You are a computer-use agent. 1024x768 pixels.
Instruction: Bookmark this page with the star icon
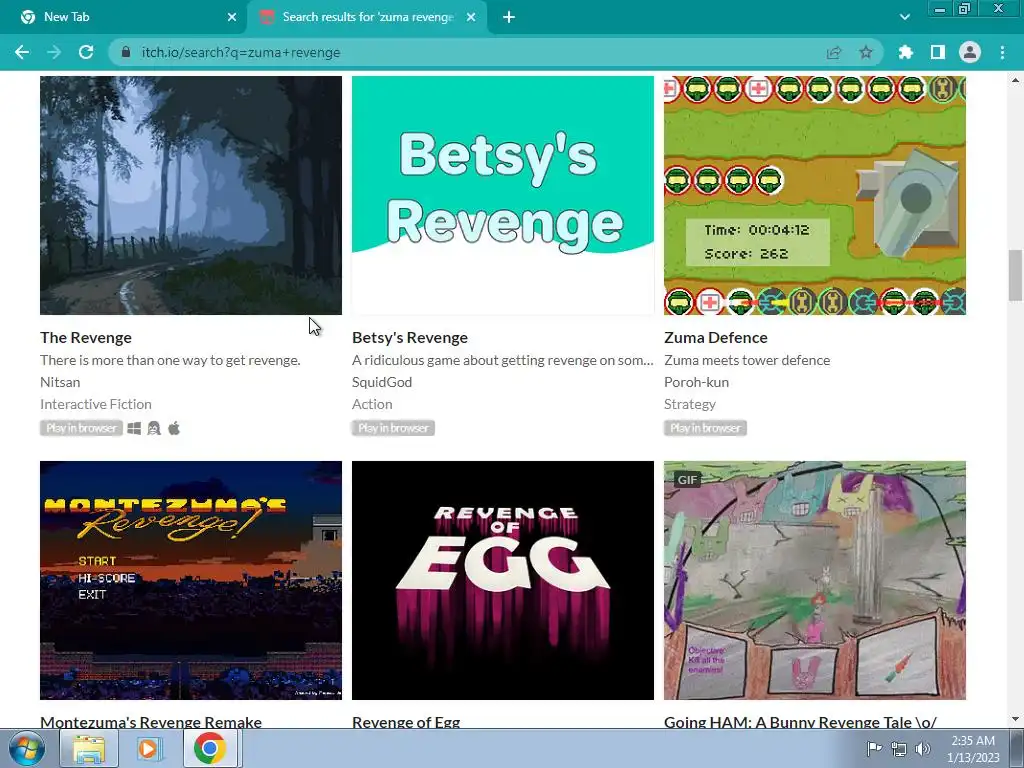pos(866,52)
